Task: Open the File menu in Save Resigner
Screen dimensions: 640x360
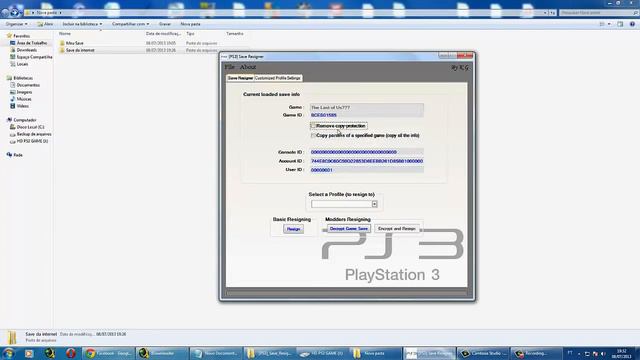Action: tap(229, 67)
